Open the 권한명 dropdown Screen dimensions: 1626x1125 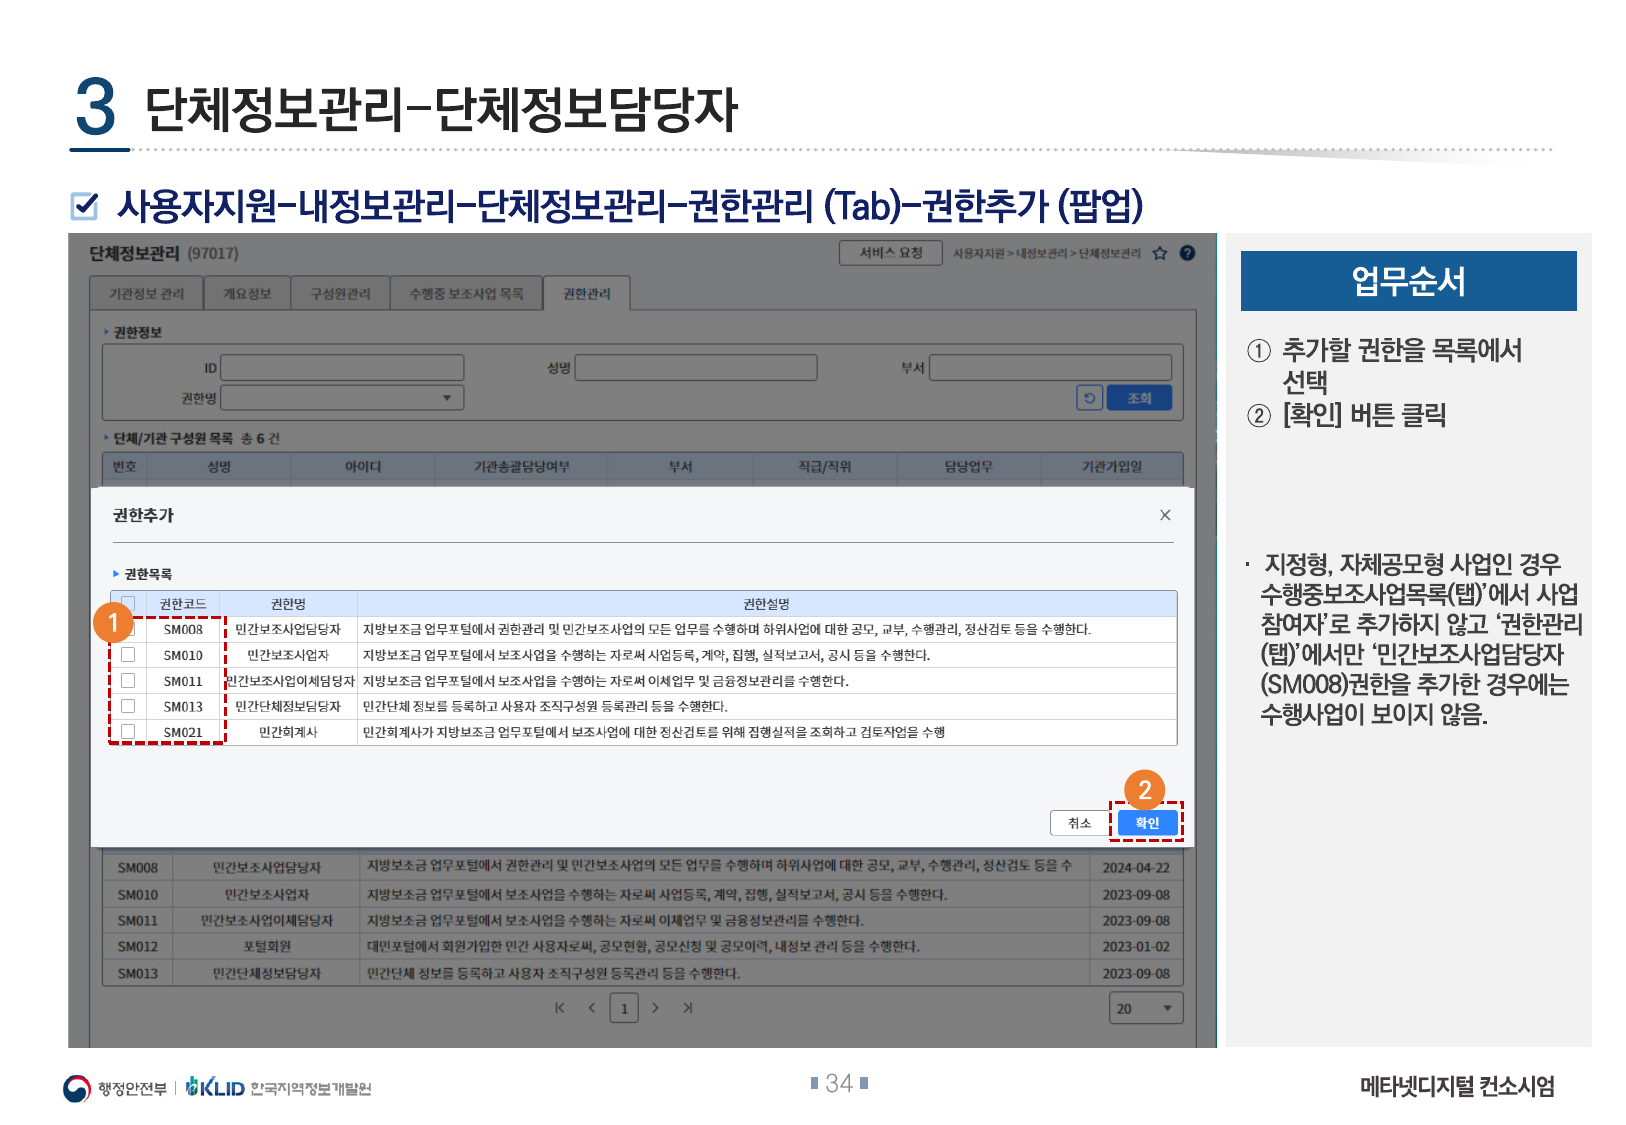pos(341,398)
